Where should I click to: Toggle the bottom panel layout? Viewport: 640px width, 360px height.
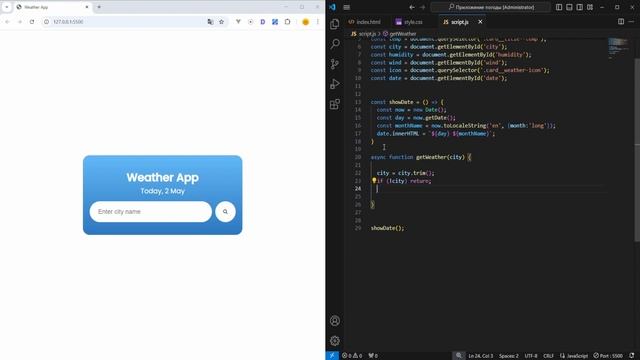(569, 7)
